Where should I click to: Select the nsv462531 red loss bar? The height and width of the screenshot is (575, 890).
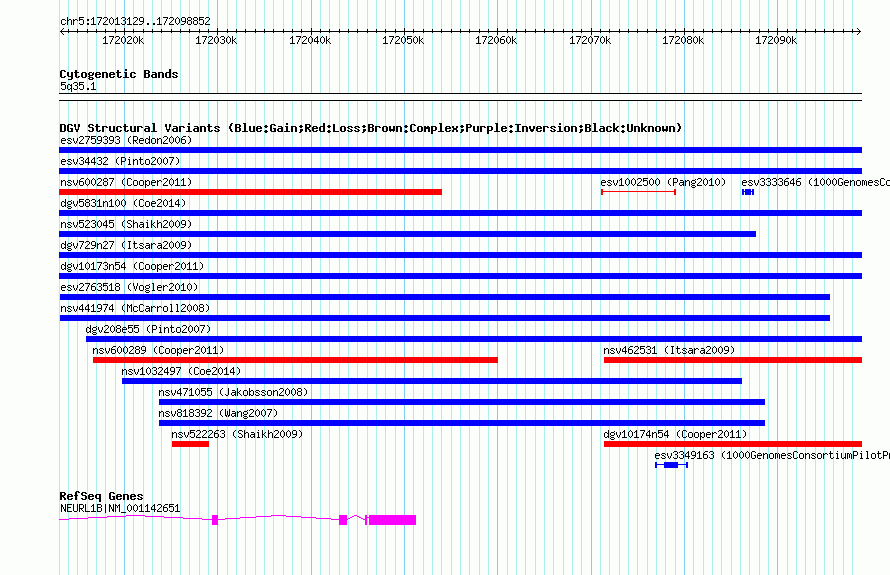coord(733,360)
